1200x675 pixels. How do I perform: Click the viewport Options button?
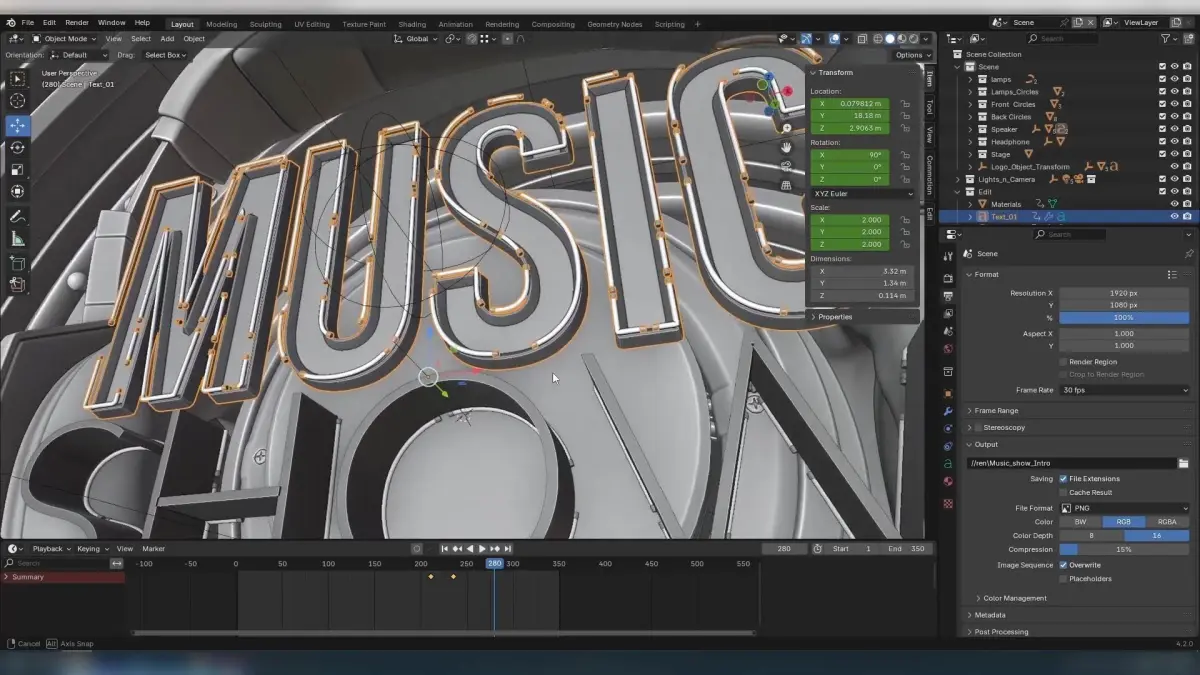click(912, 55)
